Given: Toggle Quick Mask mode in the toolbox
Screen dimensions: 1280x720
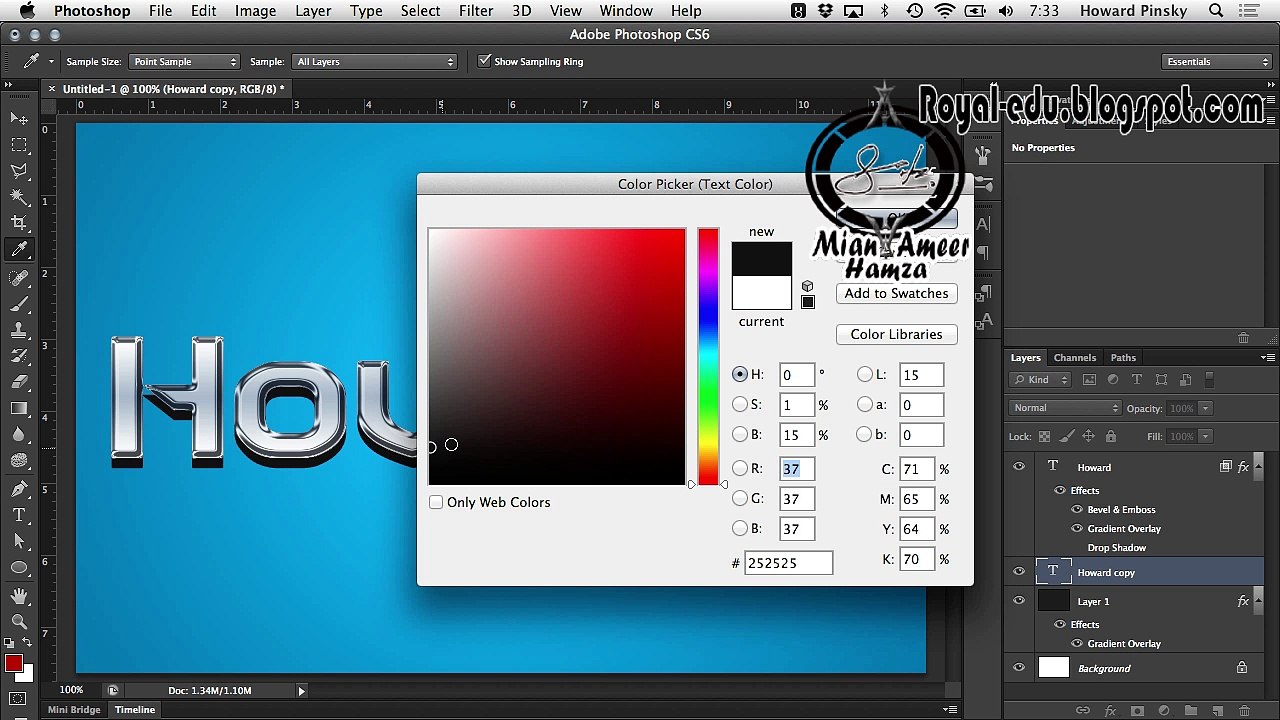Looking at the screenshot, I should pos(18,698).
